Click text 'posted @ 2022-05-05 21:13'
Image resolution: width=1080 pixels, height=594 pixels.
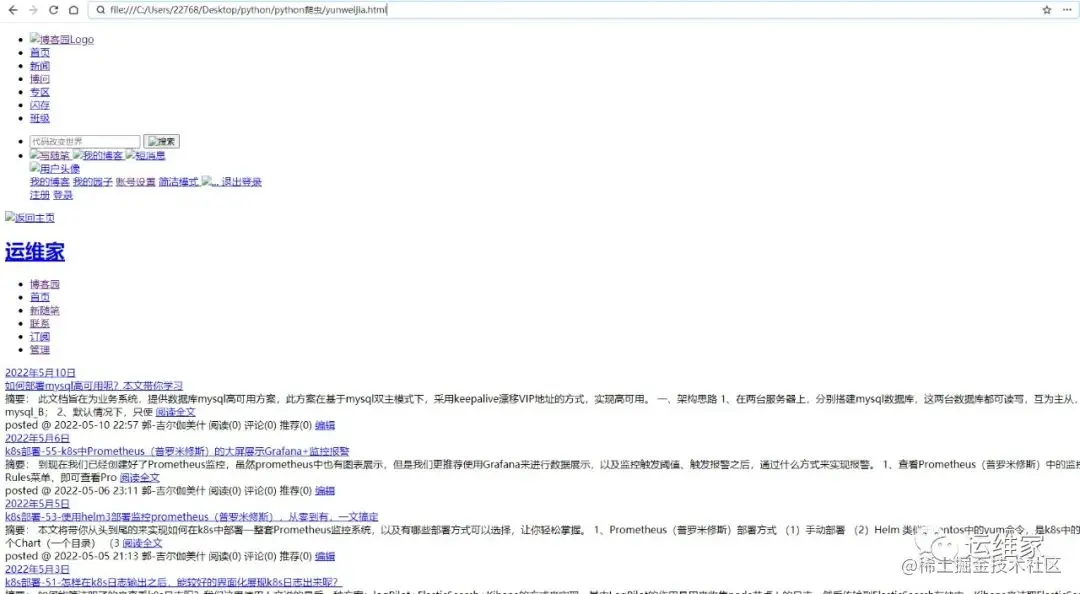72,556
